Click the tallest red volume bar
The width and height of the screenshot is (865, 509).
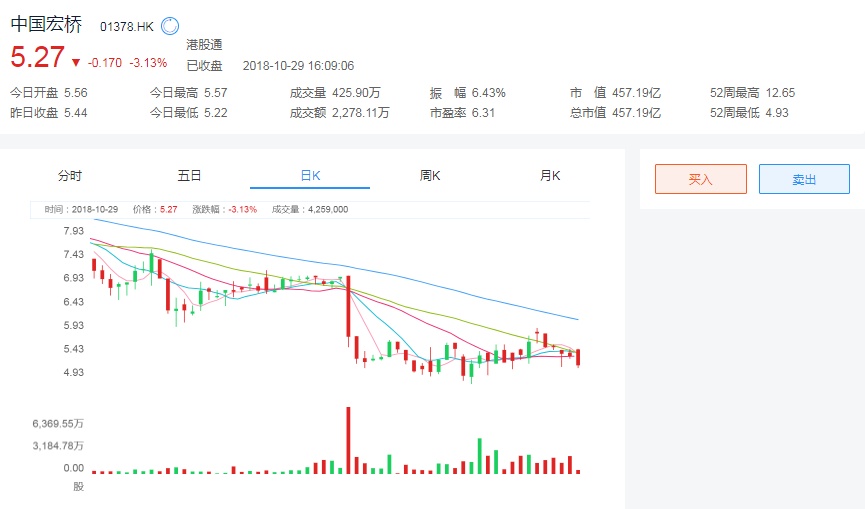click(x=348, y=440)
